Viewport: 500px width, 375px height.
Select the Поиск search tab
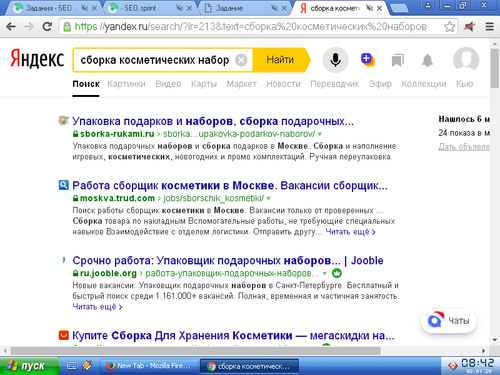point(86,84)
